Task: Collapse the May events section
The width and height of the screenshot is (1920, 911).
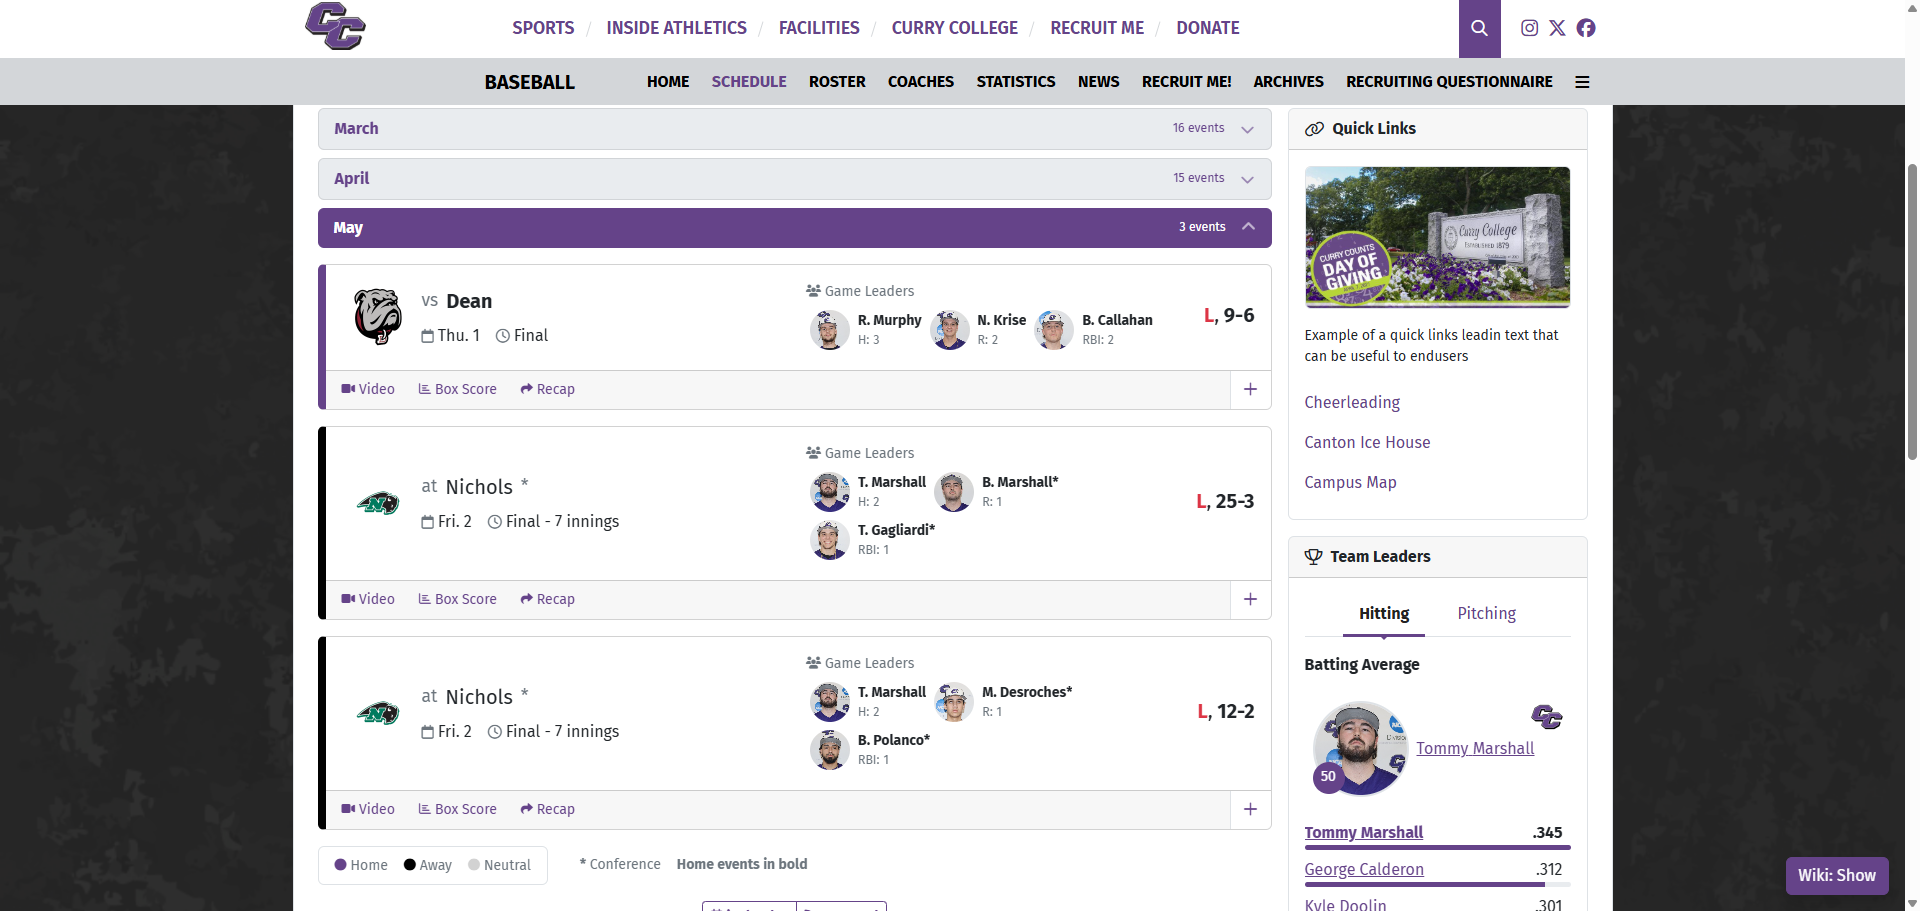Action: tap(795, 228)
